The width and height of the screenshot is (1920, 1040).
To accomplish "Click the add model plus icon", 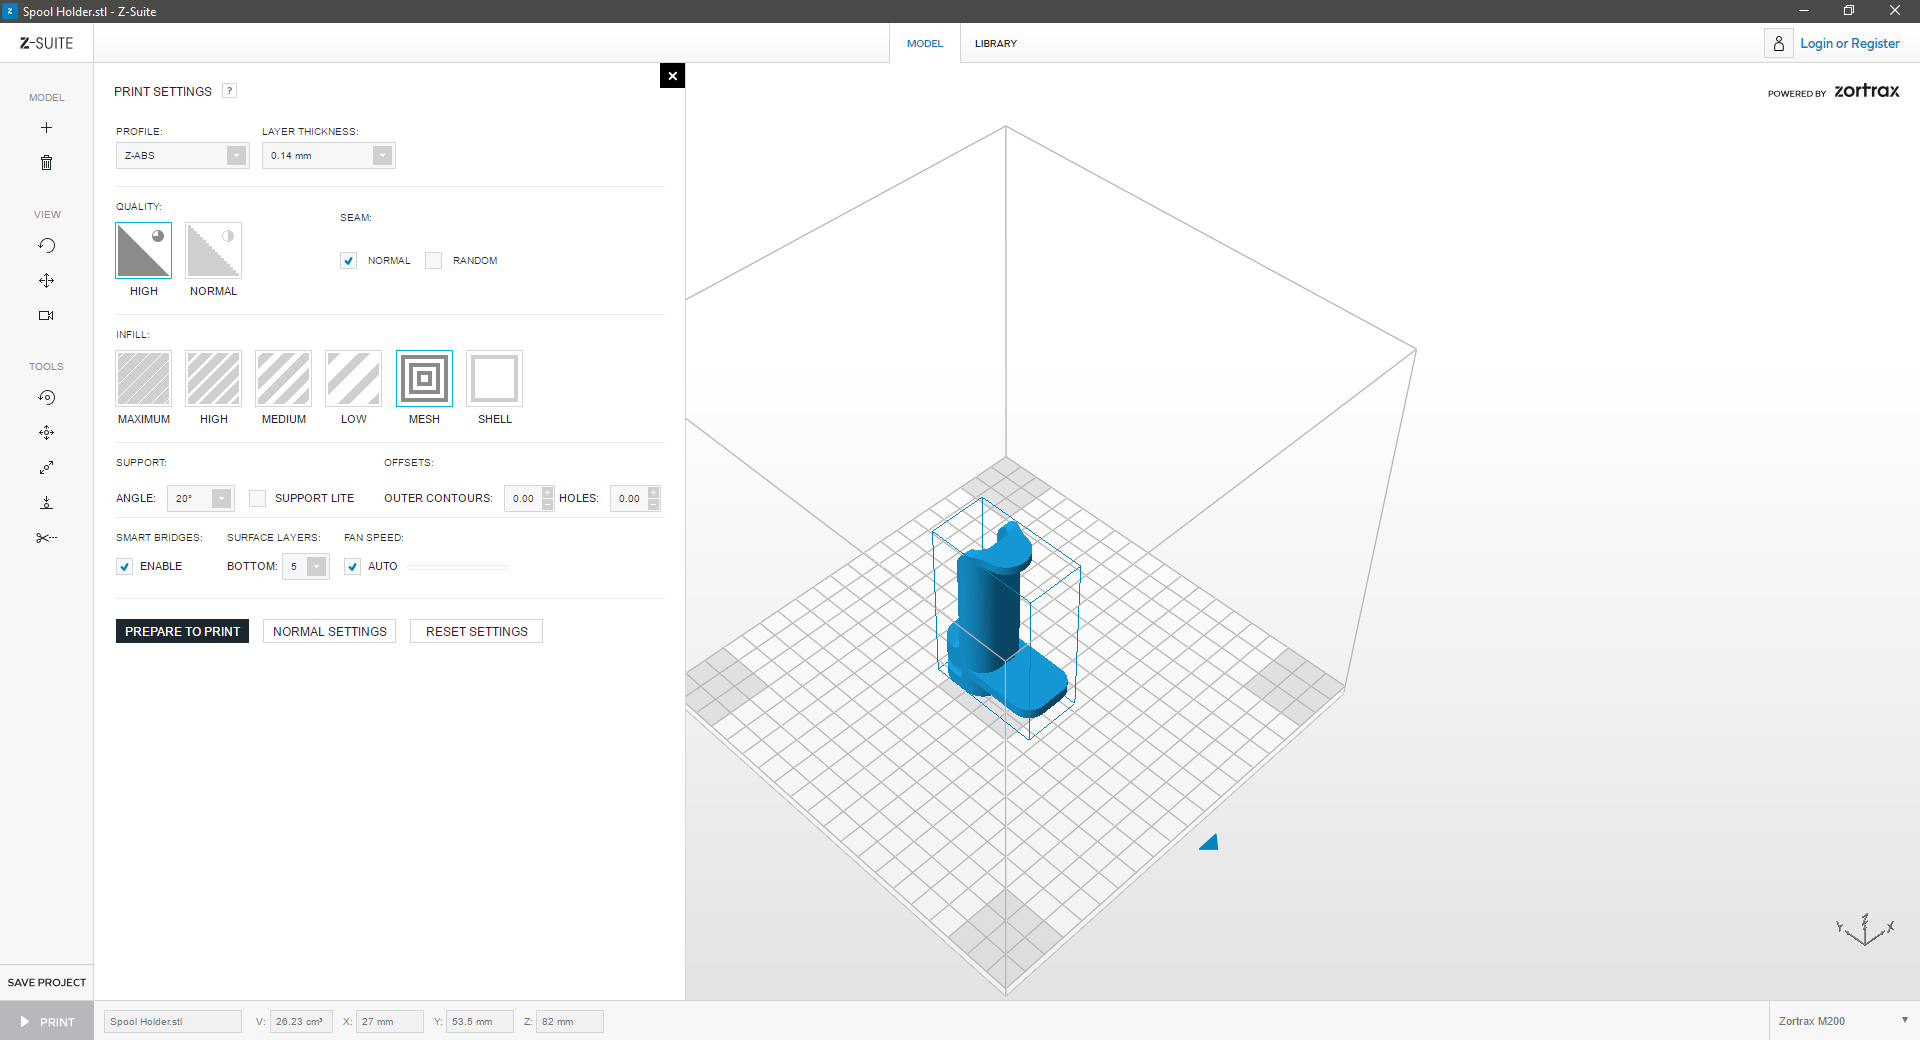I will [46, 128].
